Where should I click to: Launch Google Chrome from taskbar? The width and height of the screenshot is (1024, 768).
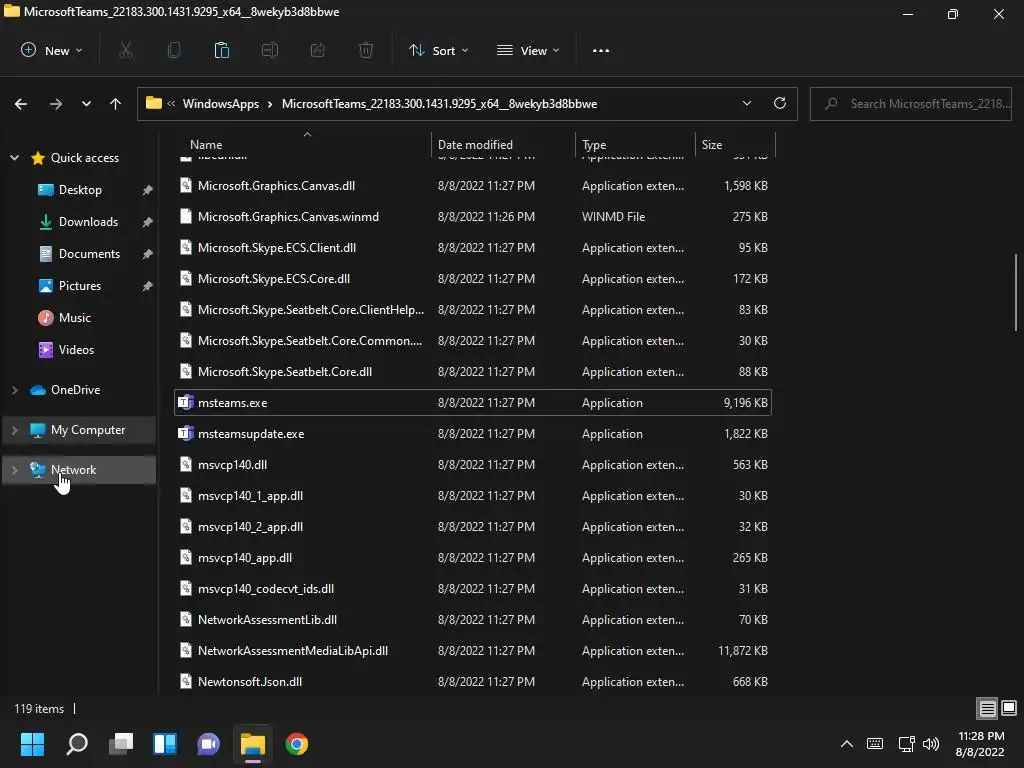pyautogui.click(x=297, y=744)
